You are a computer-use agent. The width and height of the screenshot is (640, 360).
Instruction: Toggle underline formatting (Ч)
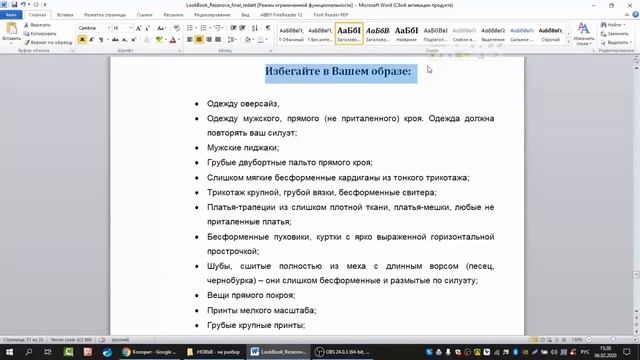[x=100, y=40]
